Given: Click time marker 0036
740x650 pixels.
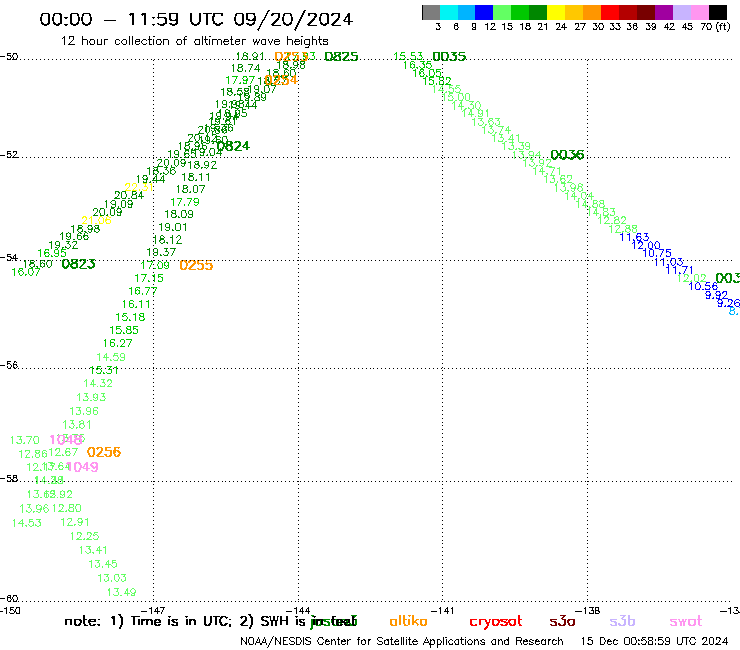Looking at the screenshot, I should [x=567, y=155].
